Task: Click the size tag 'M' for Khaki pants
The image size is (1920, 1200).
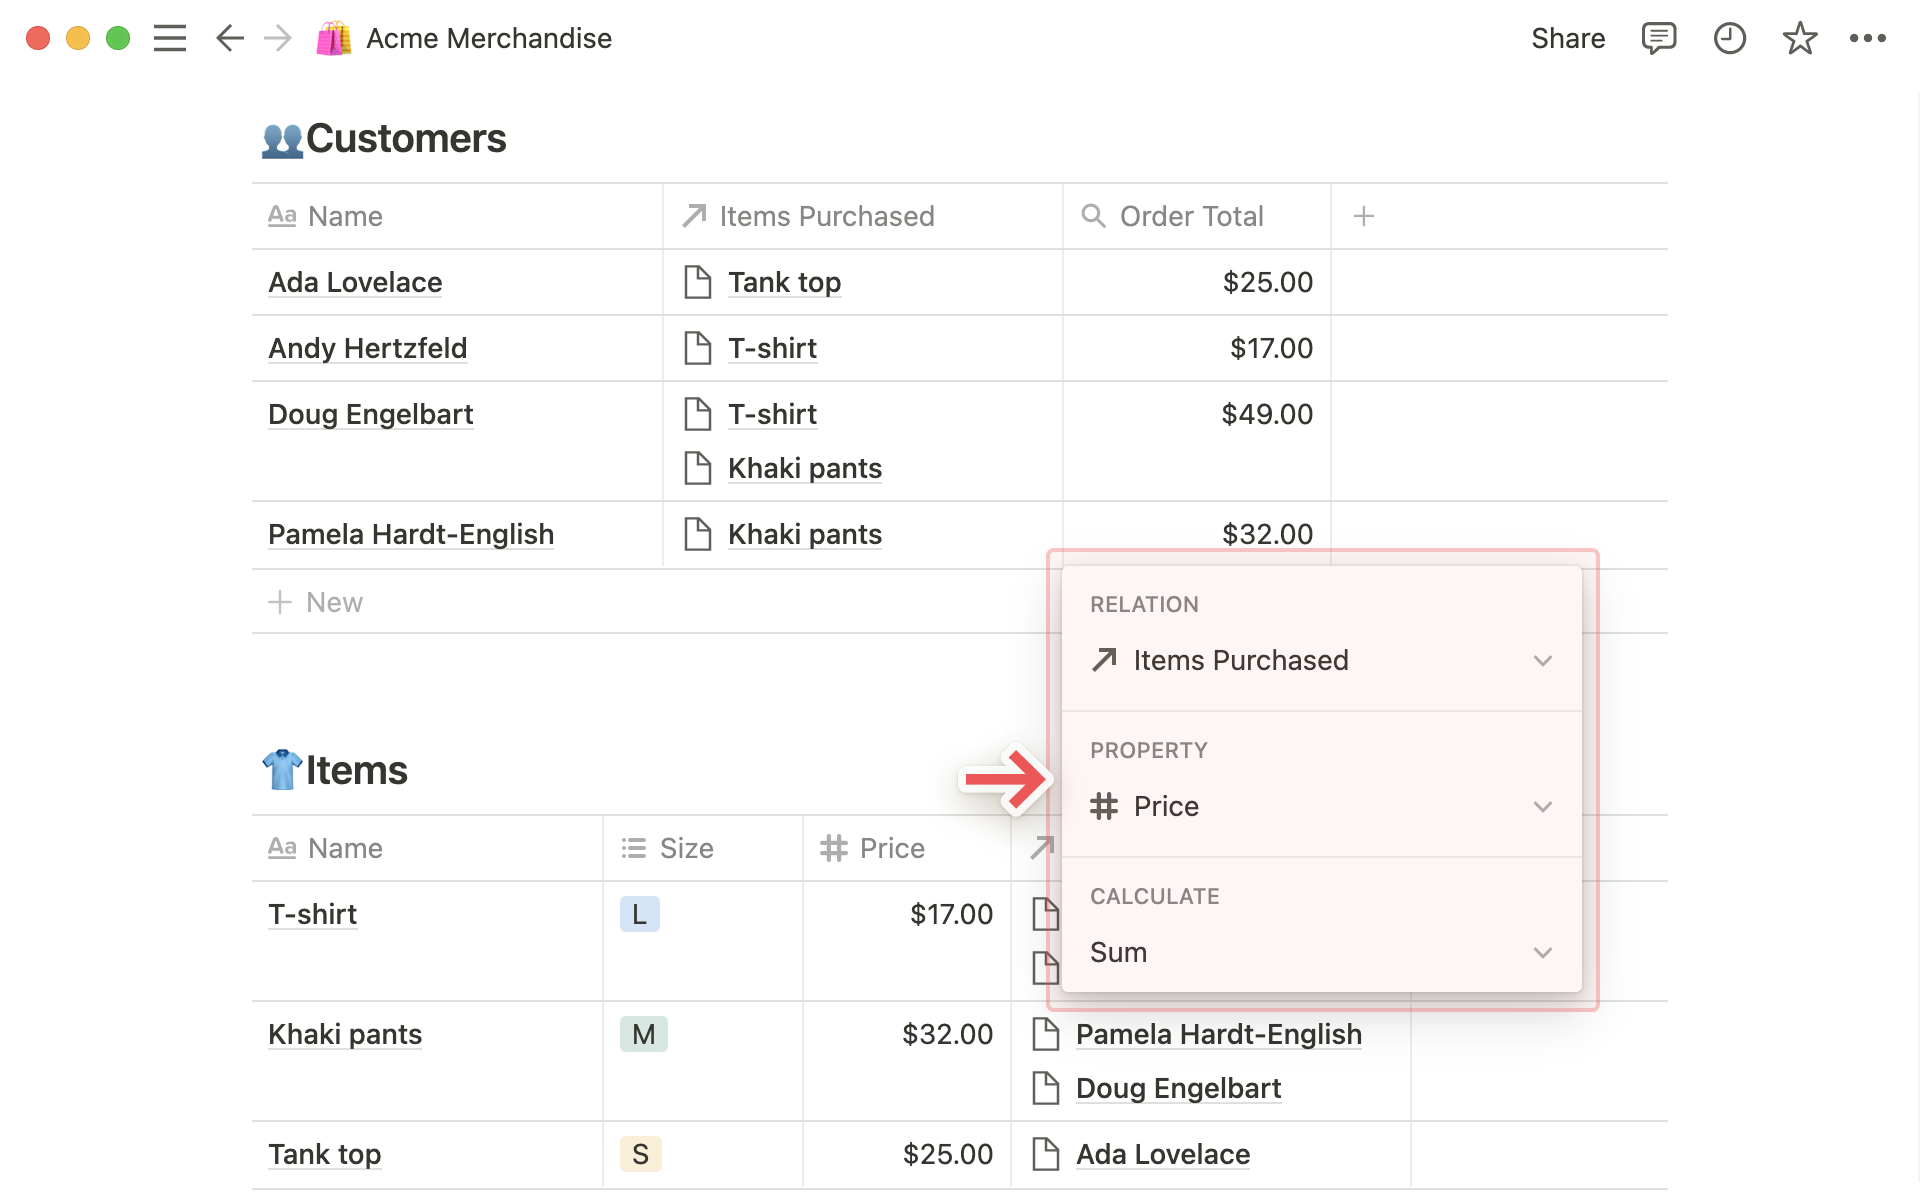Action: pyautogui.click(x=644, y=1031)
